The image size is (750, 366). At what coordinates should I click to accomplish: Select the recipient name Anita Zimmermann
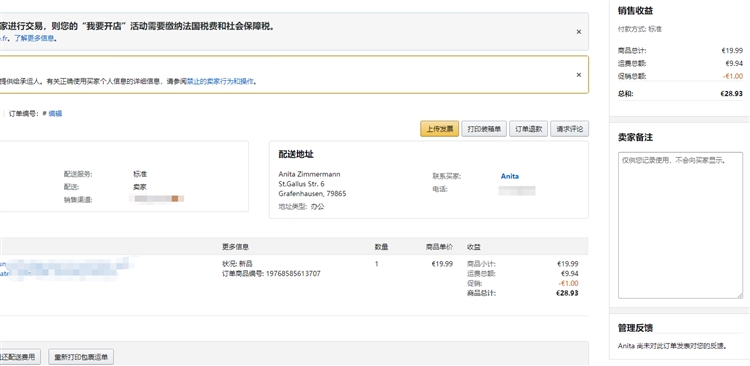tap(309, 174)
